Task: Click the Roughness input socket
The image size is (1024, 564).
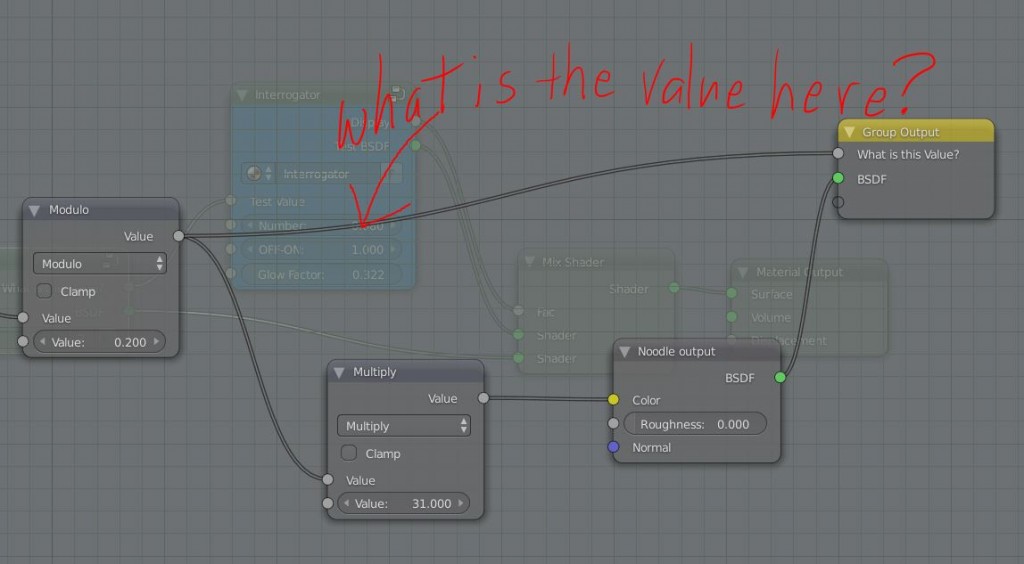Action: (613, 424)
